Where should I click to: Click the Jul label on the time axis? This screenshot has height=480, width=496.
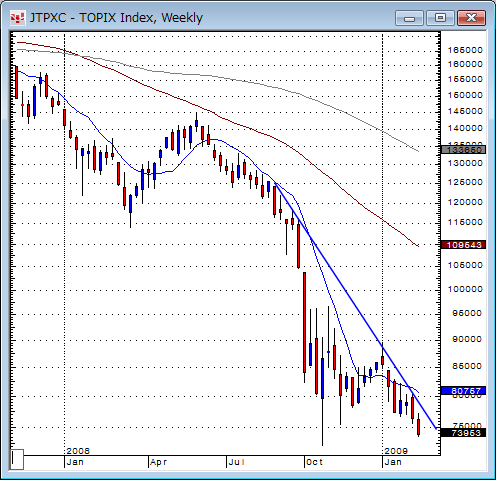[x=237, y=462]
